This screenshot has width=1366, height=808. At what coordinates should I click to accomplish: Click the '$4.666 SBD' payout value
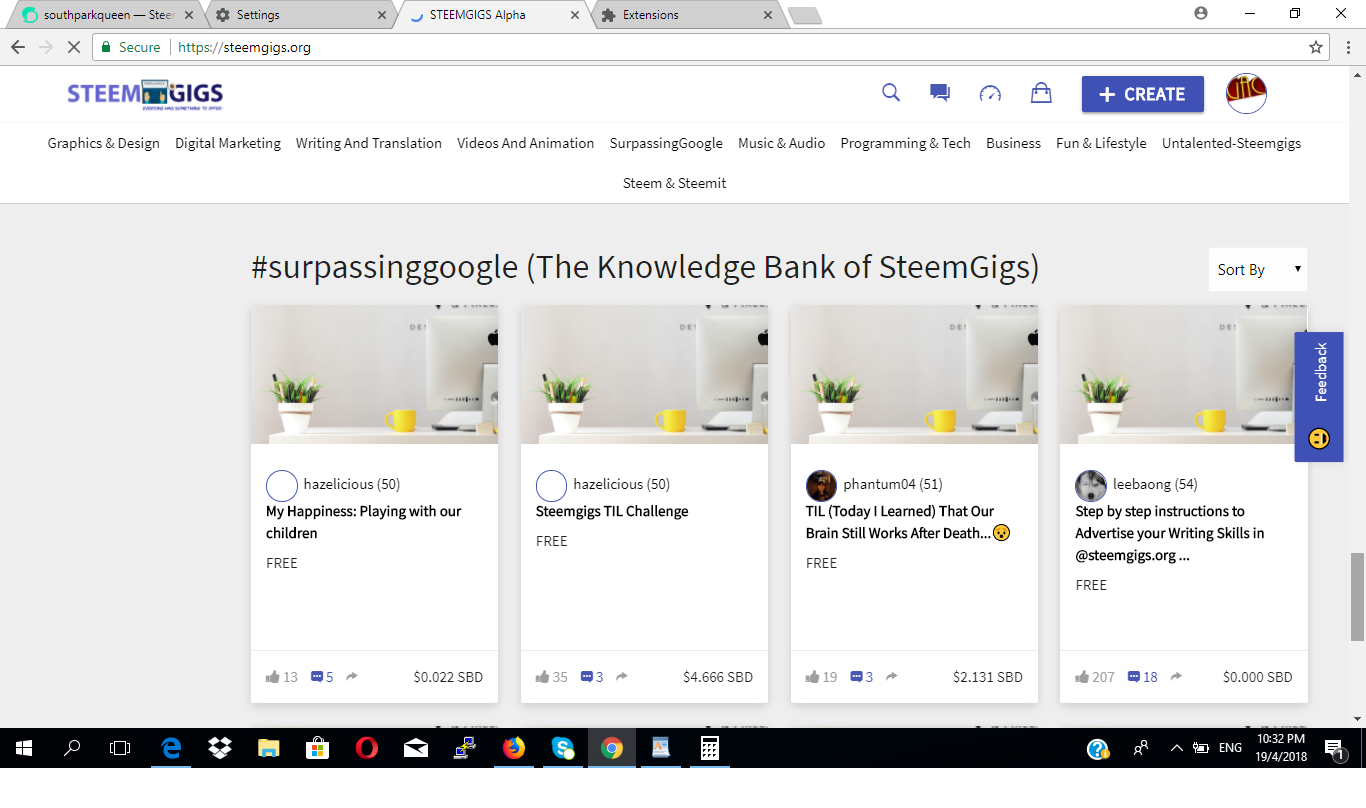coord(718,677)
